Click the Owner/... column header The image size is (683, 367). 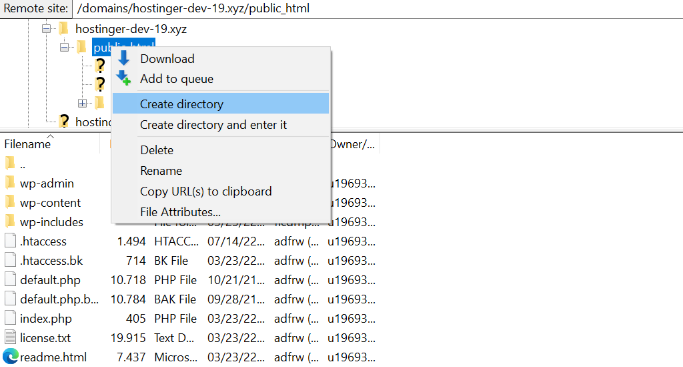tap(354, 144)
